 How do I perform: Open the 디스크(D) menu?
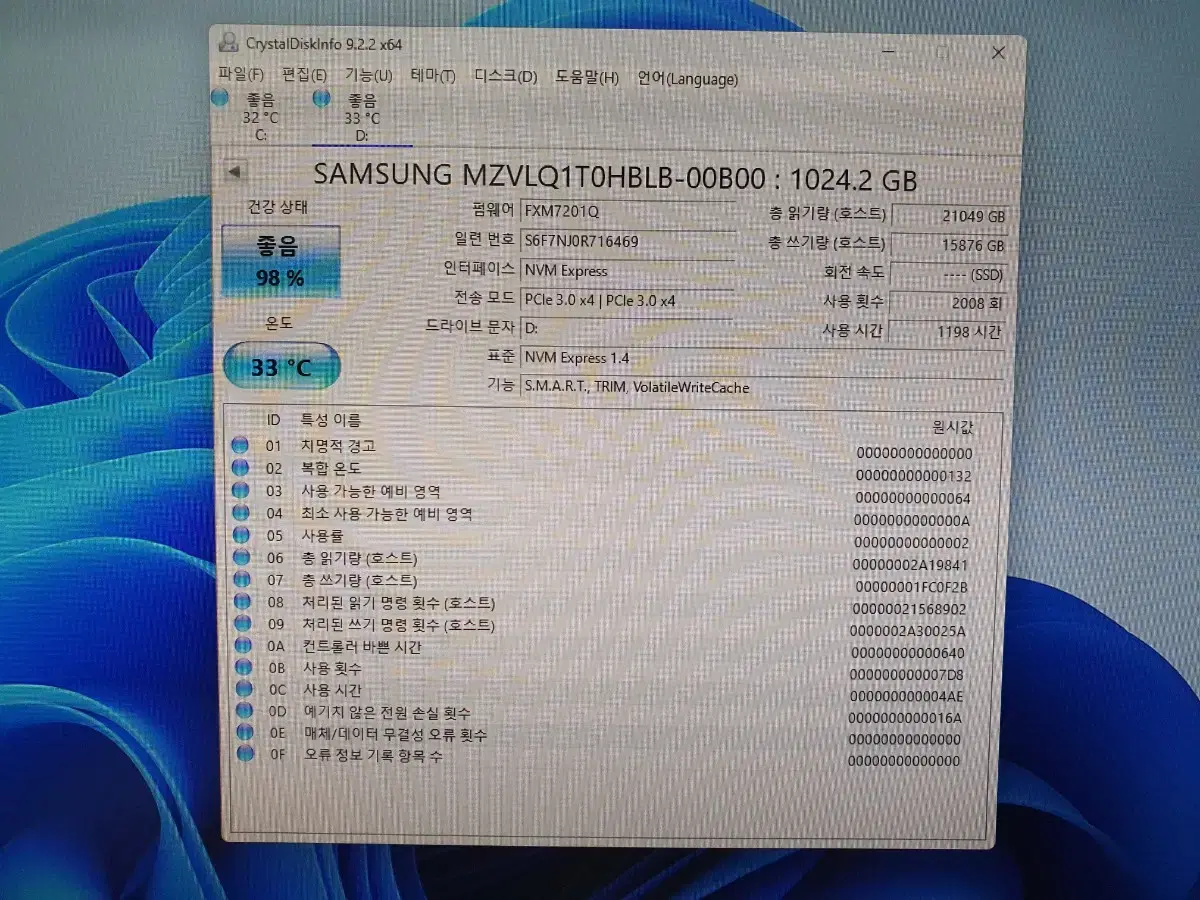[x=505, y=77]
